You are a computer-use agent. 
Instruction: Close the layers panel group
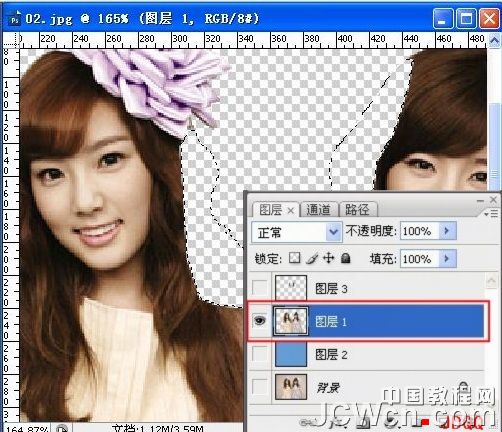pyautogui.click(x=493, y=200)
